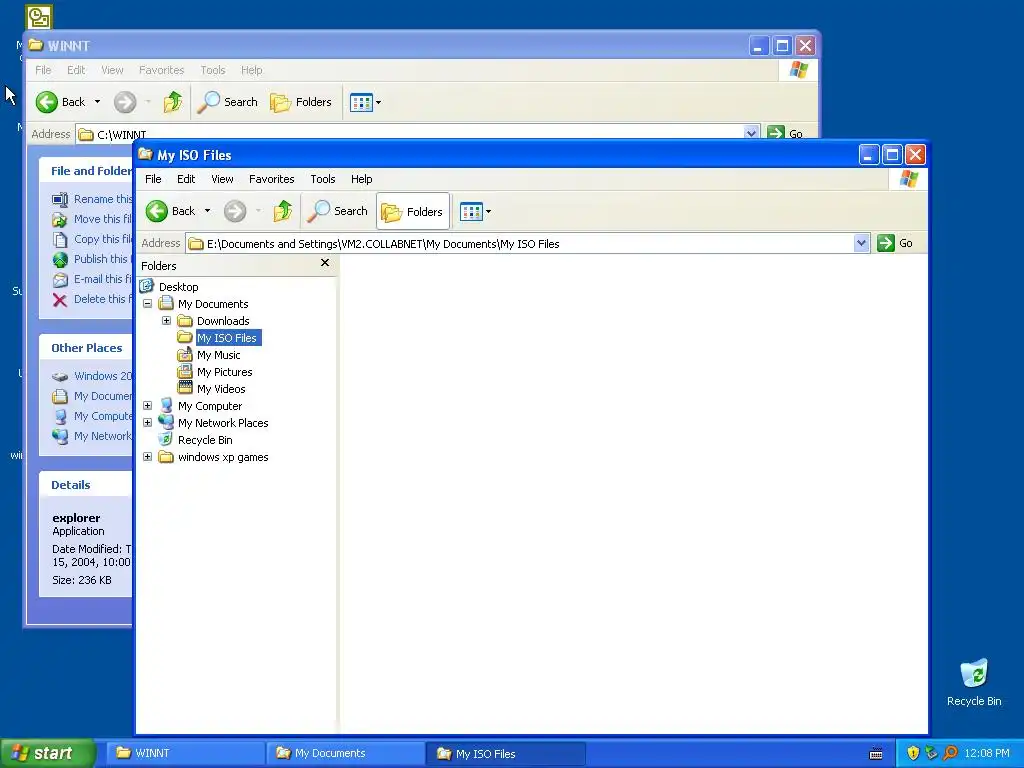Click the Up folder icon in My ISO Files
This screenshot has height=768, width=1024.
tap(283, 211)
